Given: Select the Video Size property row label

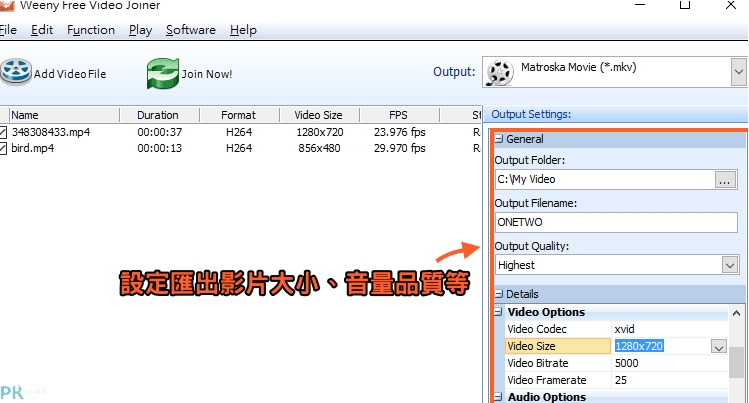Looking at the screenshot, I should coord(558,346).
